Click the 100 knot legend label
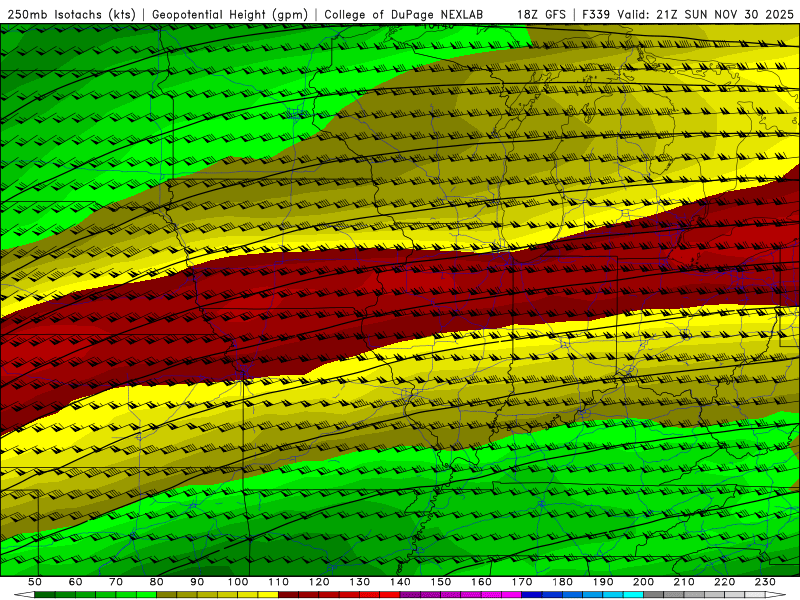Viewport: 800px width, 600px height. tap(238, 582)
